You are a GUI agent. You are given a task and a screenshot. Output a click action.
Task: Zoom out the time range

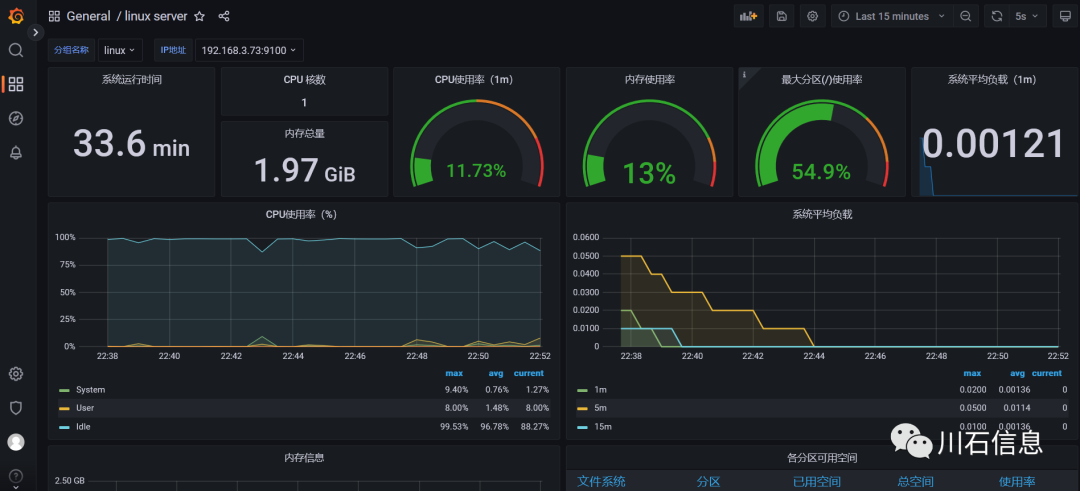pyautogui.click(x=966, y=17)
